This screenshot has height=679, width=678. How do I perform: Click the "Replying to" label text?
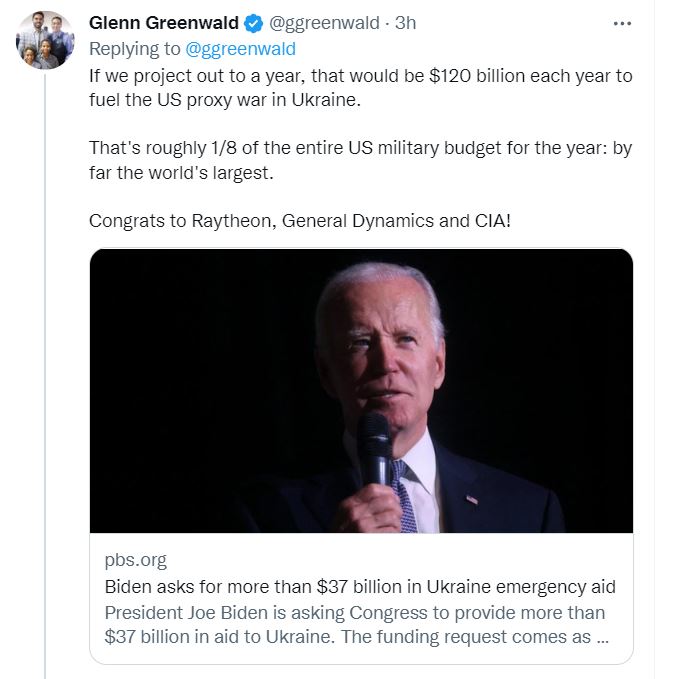point(135,48)
